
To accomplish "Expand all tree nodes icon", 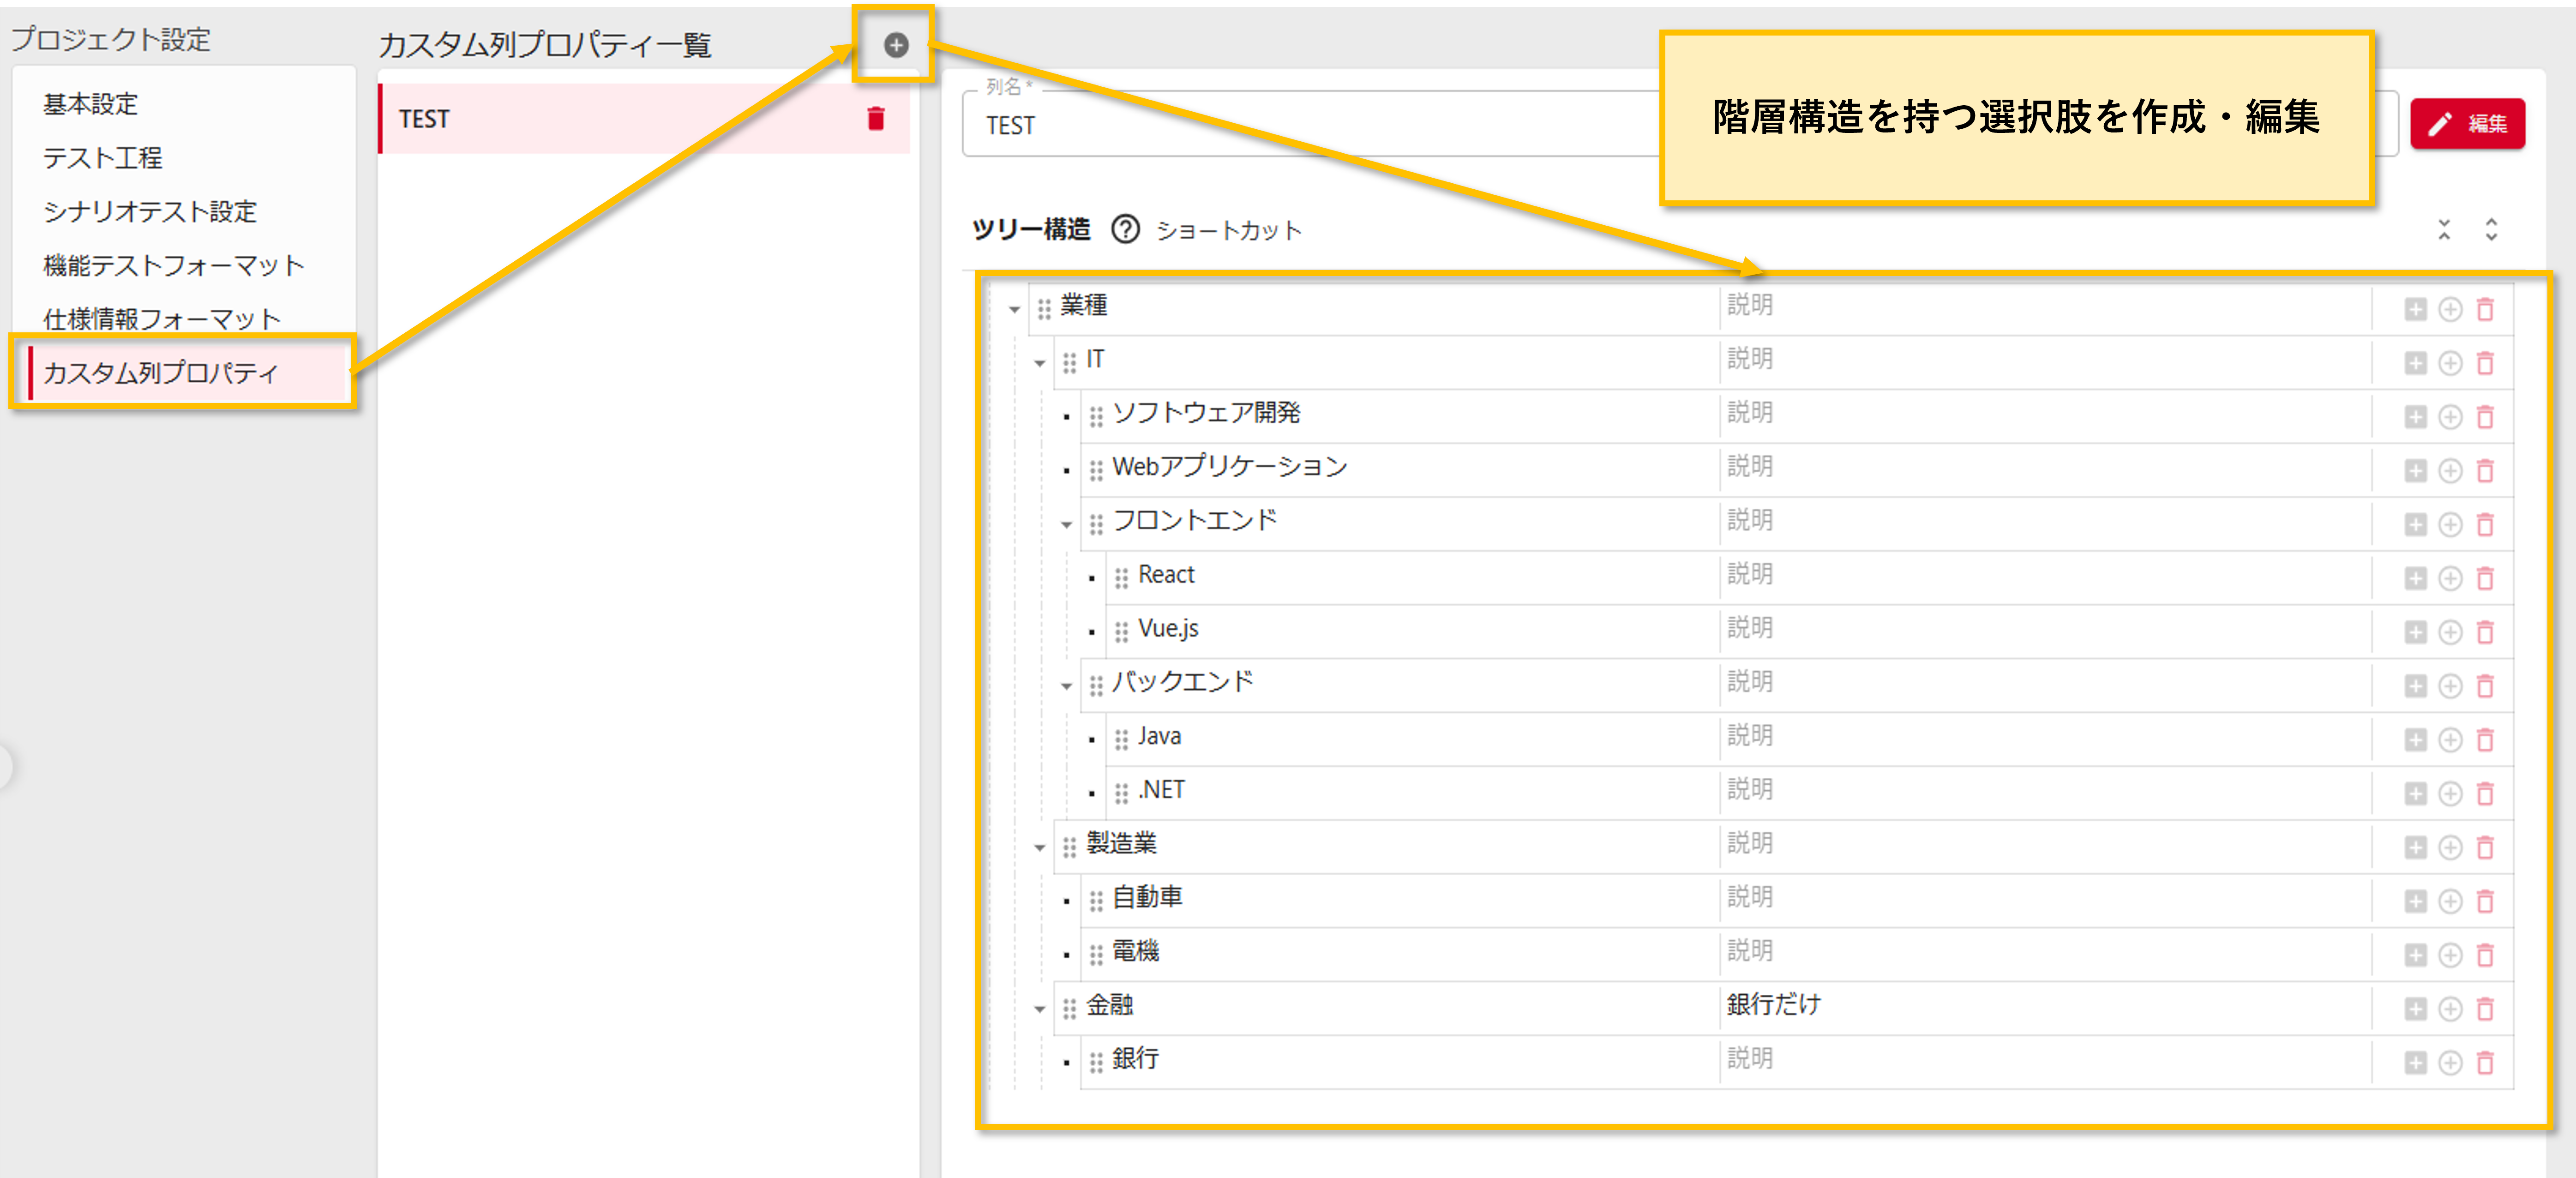I will coord(2491,230).
